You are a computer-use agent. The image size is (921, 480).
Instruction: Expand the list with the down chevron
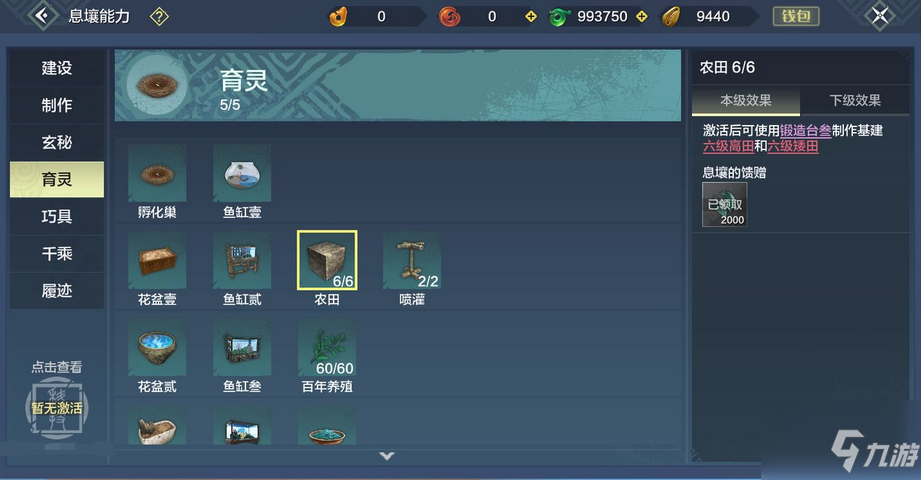(386, 456)
